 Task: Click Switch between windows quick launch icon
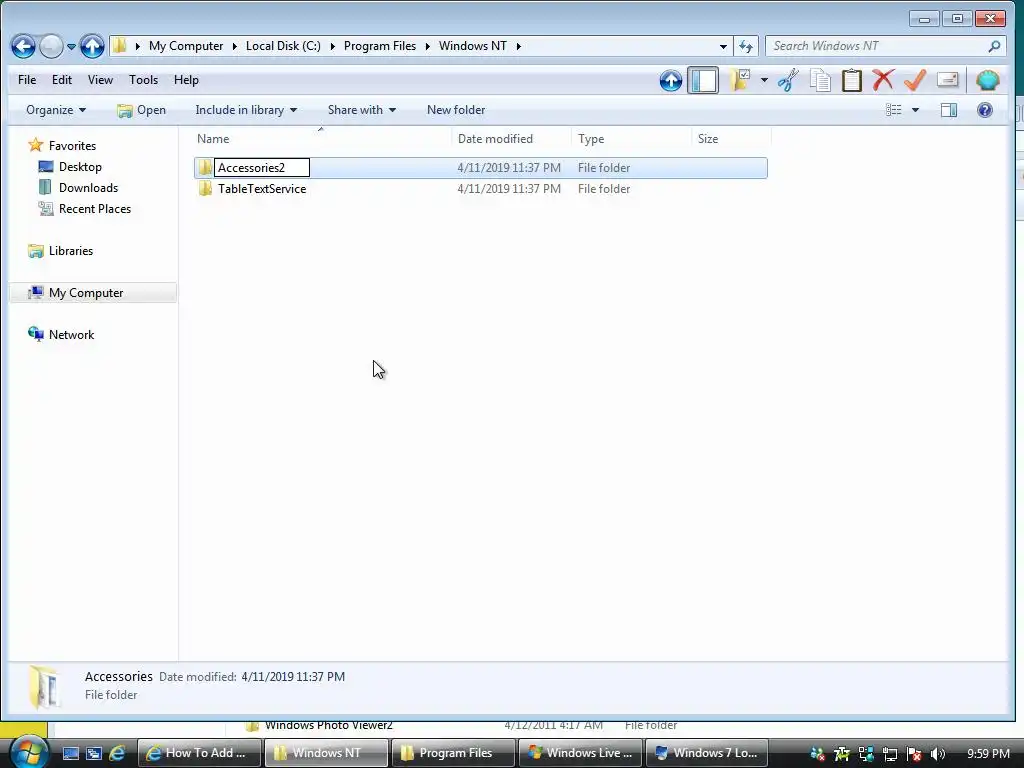[x=93, y=753]
